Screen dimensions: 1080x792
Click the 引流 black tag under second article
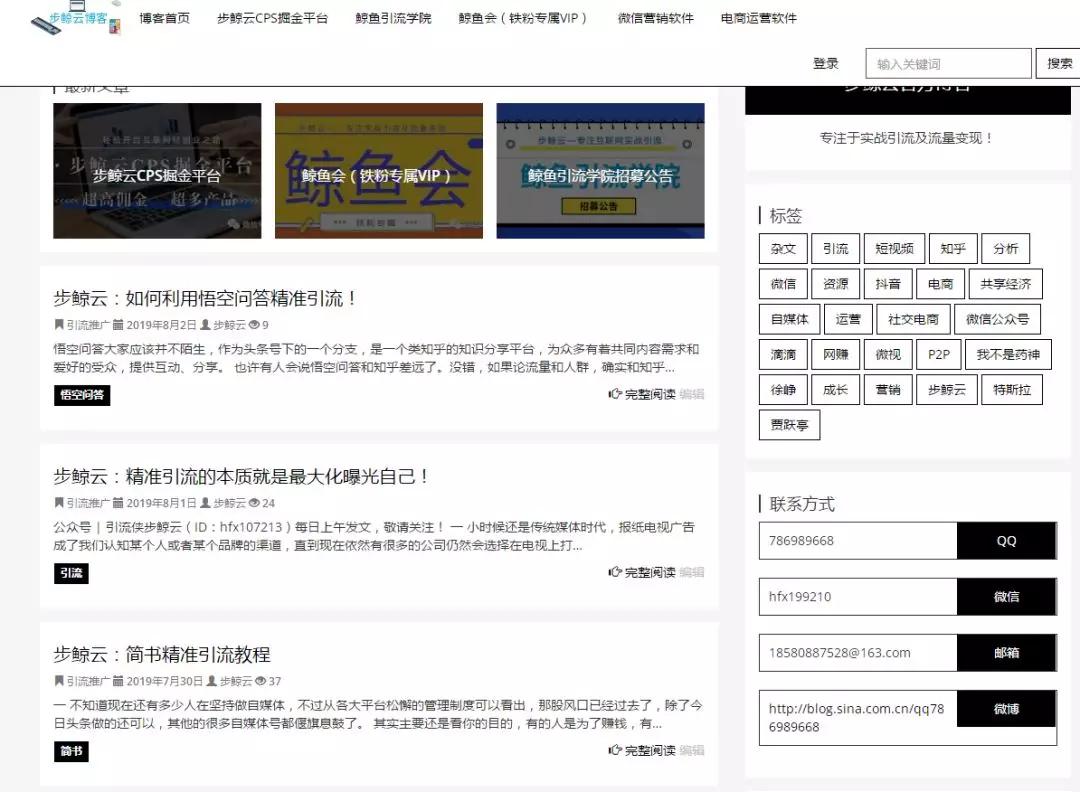pos(71,573)
